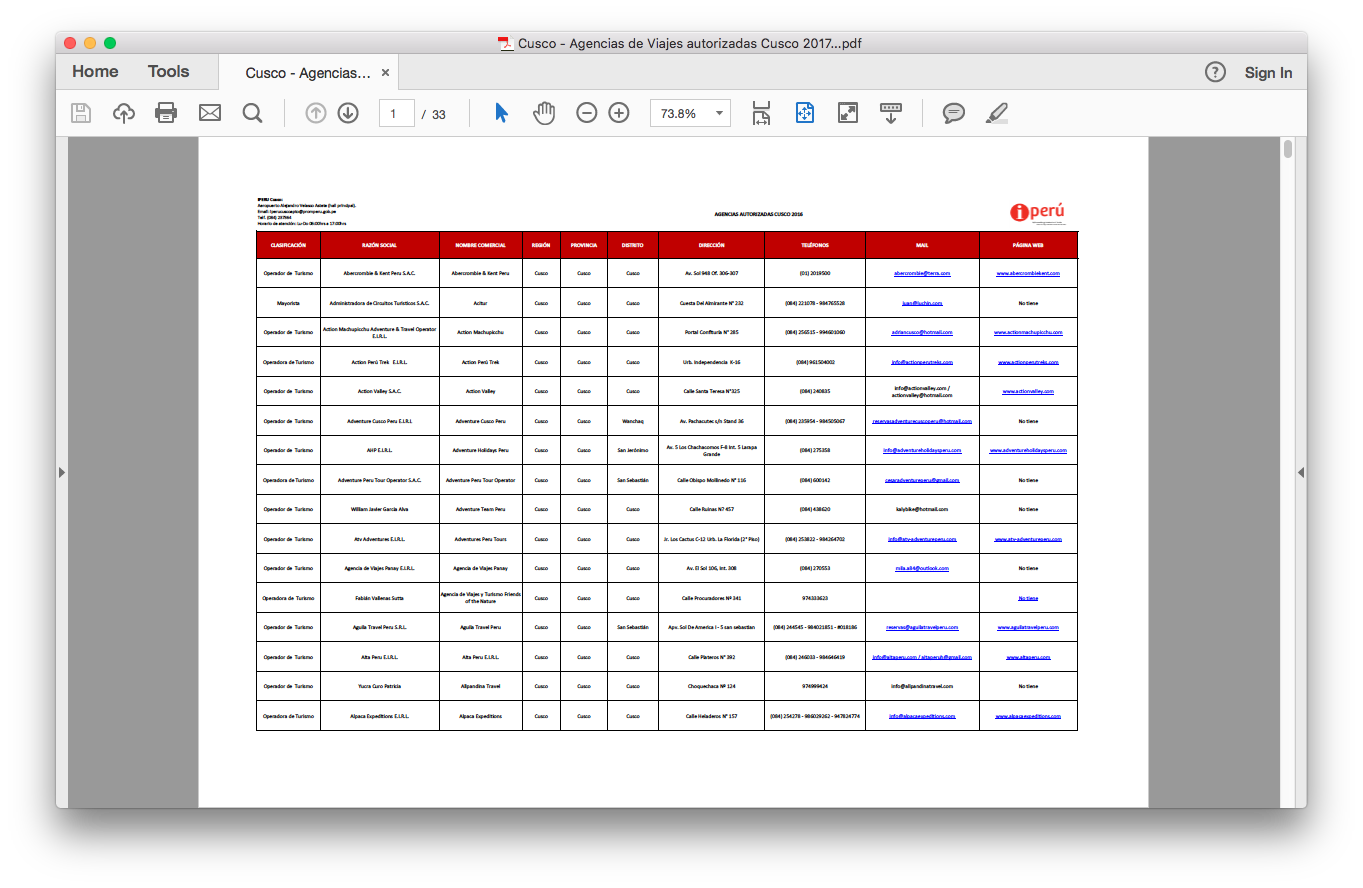Open adriancusco@hotmail.com email link
Viewport: 1363px width, 888px height.
(922, 332)
